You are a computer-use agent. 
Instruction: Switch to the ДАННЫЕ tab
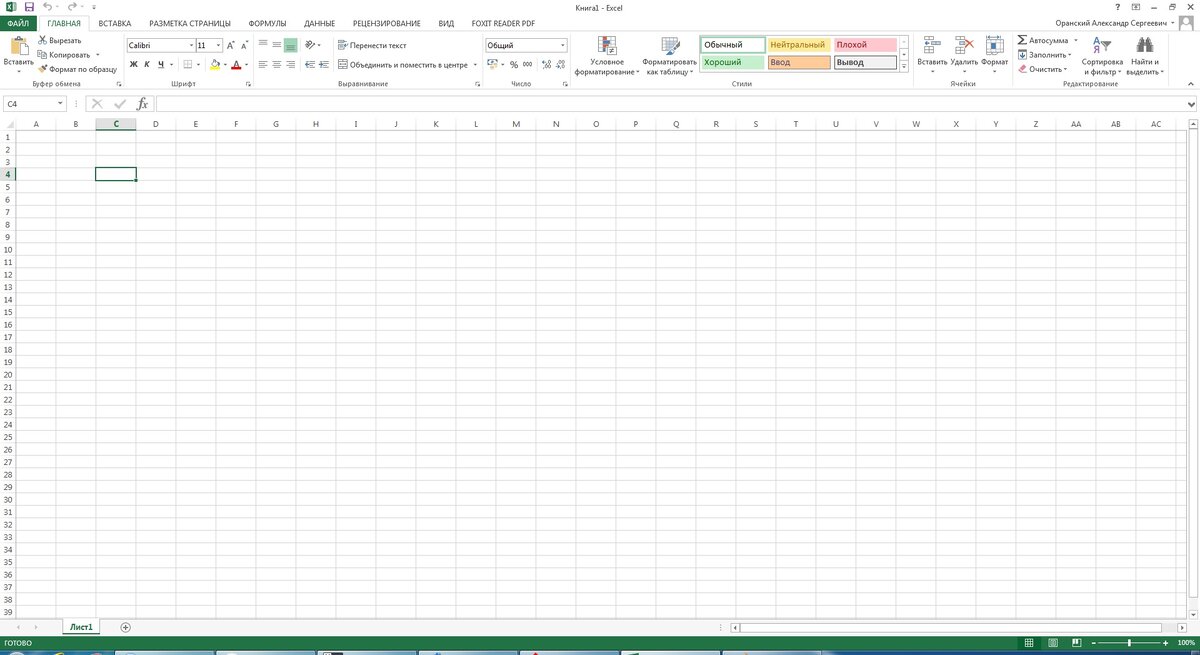pos(319,22)
